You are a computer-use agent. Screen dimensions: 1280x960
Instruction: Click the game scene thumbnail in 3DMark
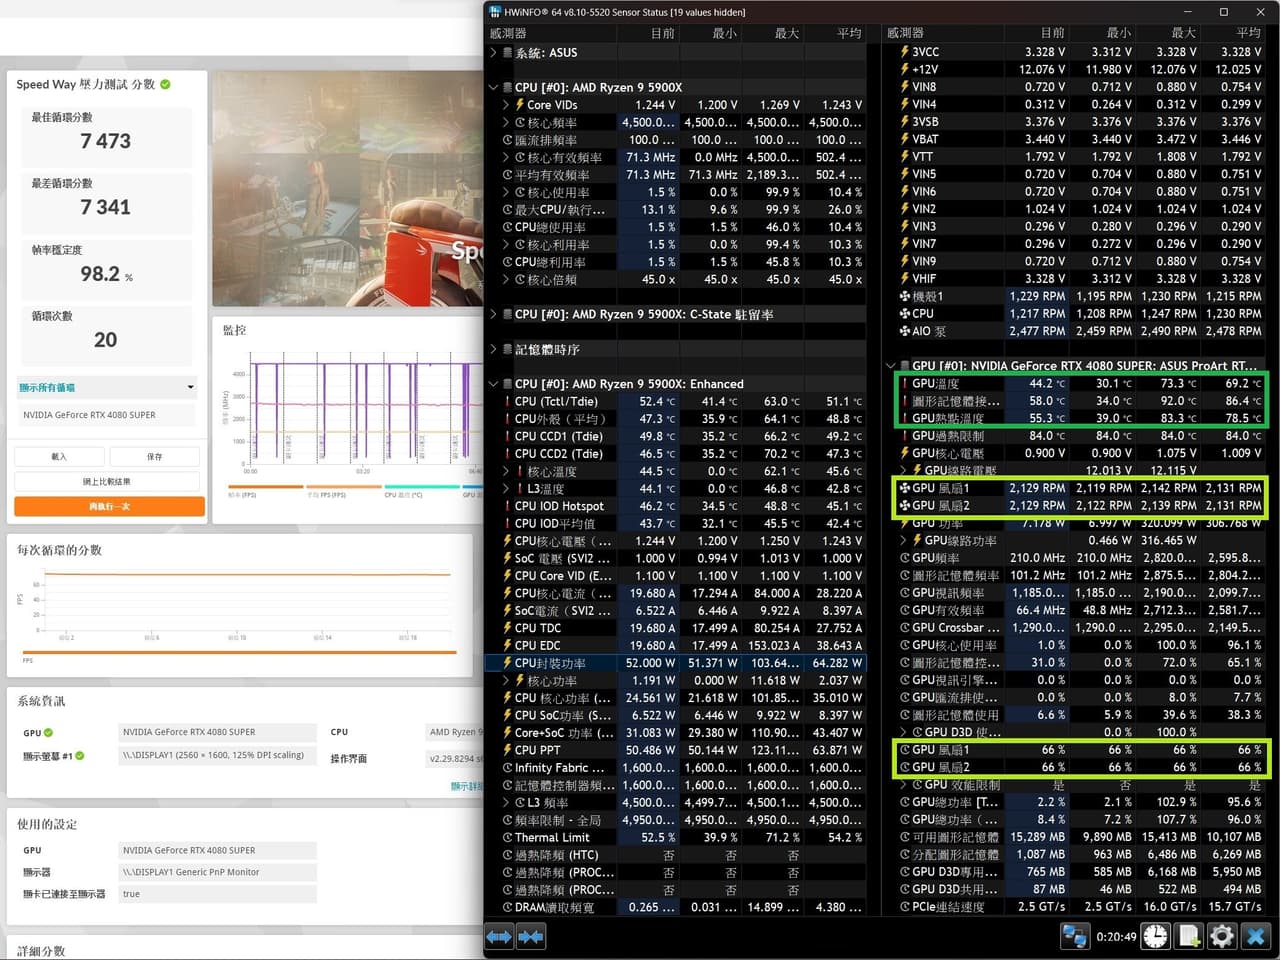[348, 188]
